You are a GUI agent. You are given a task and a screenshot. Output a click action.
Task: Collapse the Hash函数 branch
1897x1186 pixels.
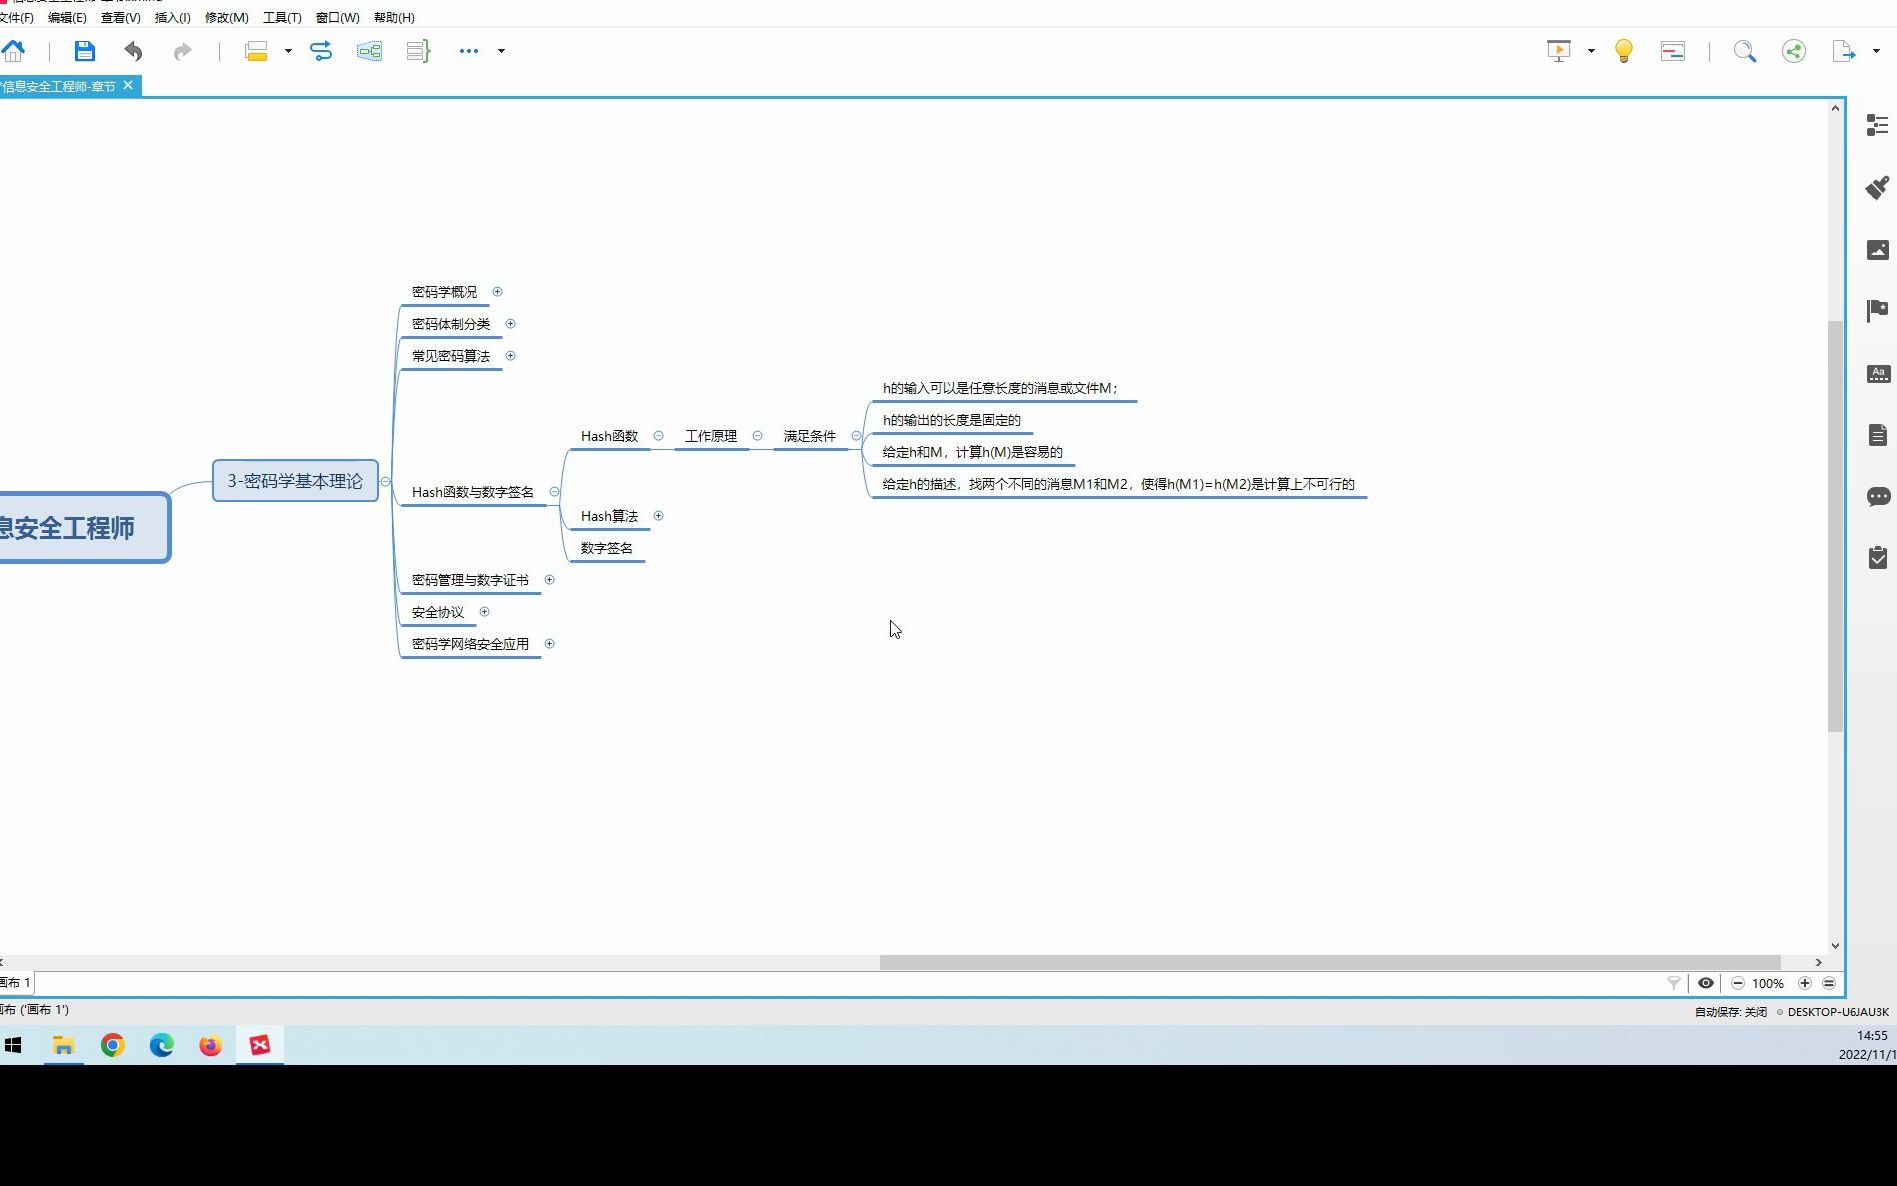[x=658, y=436]
